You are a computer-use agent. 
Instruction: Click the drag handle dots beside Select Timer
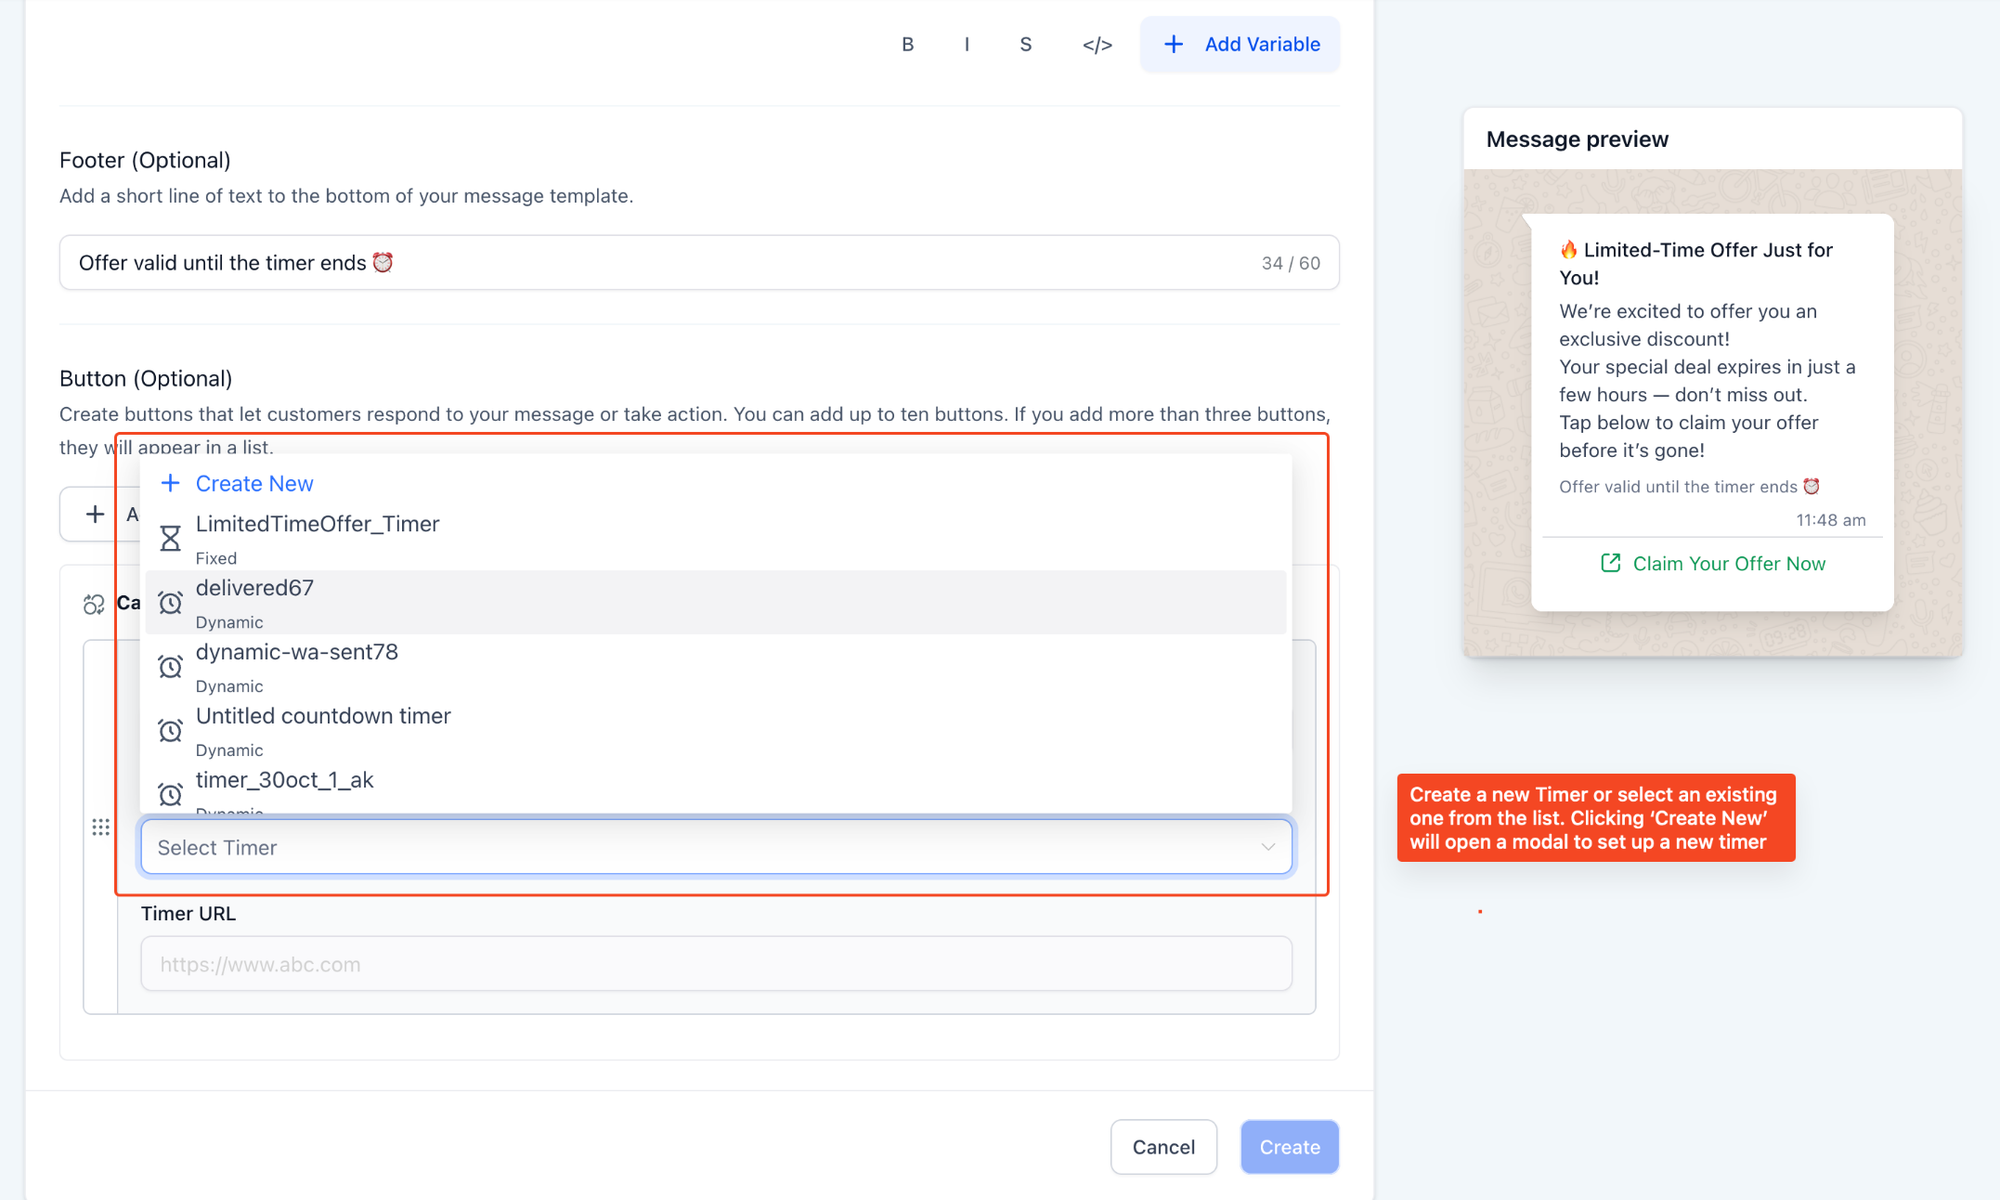(101, 827)
